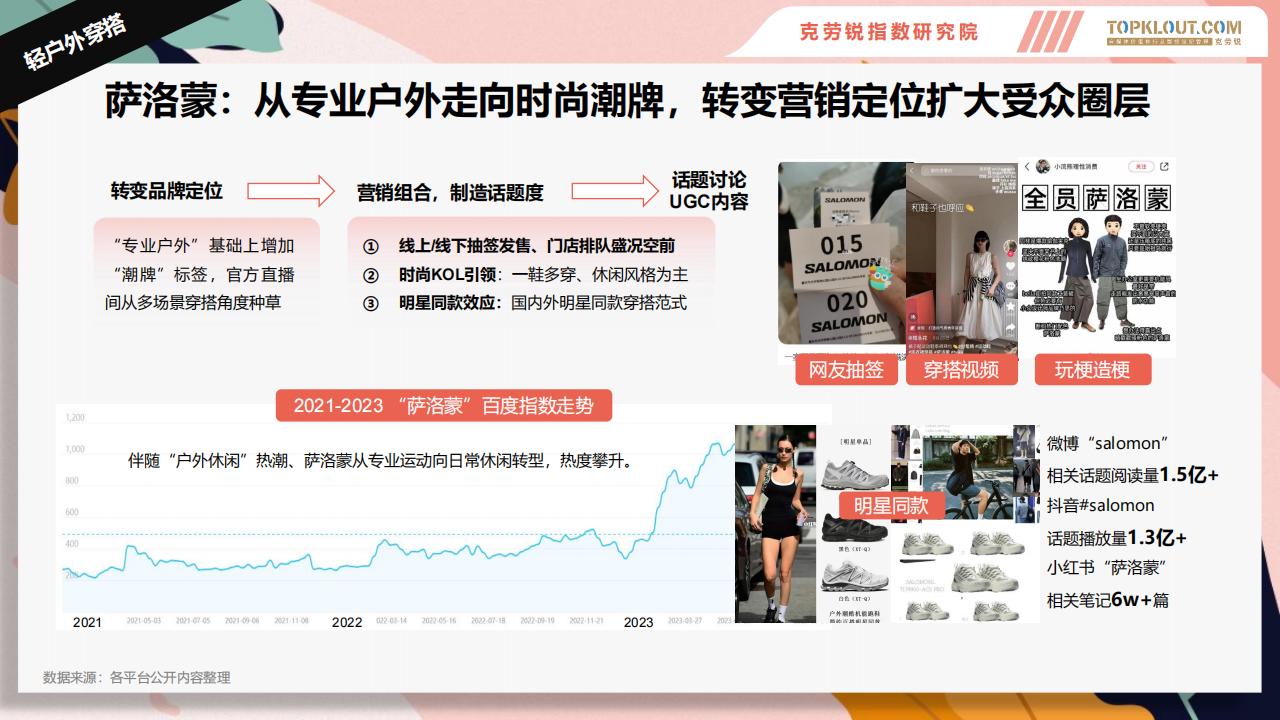
Task: Open the celebrity street photo in black outfit
Action: pyautogui.click(x=775, y=524)
